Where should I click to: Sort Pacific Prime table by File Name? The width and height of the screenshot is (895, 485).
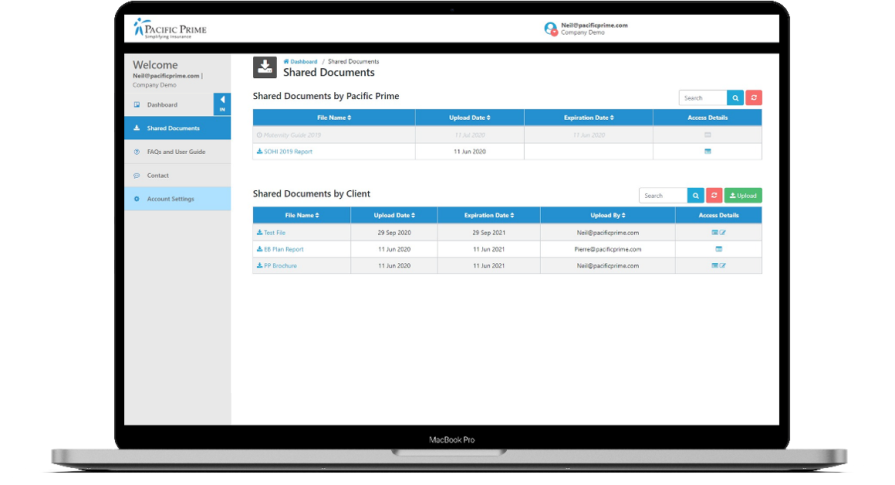[x=333, y=118]
